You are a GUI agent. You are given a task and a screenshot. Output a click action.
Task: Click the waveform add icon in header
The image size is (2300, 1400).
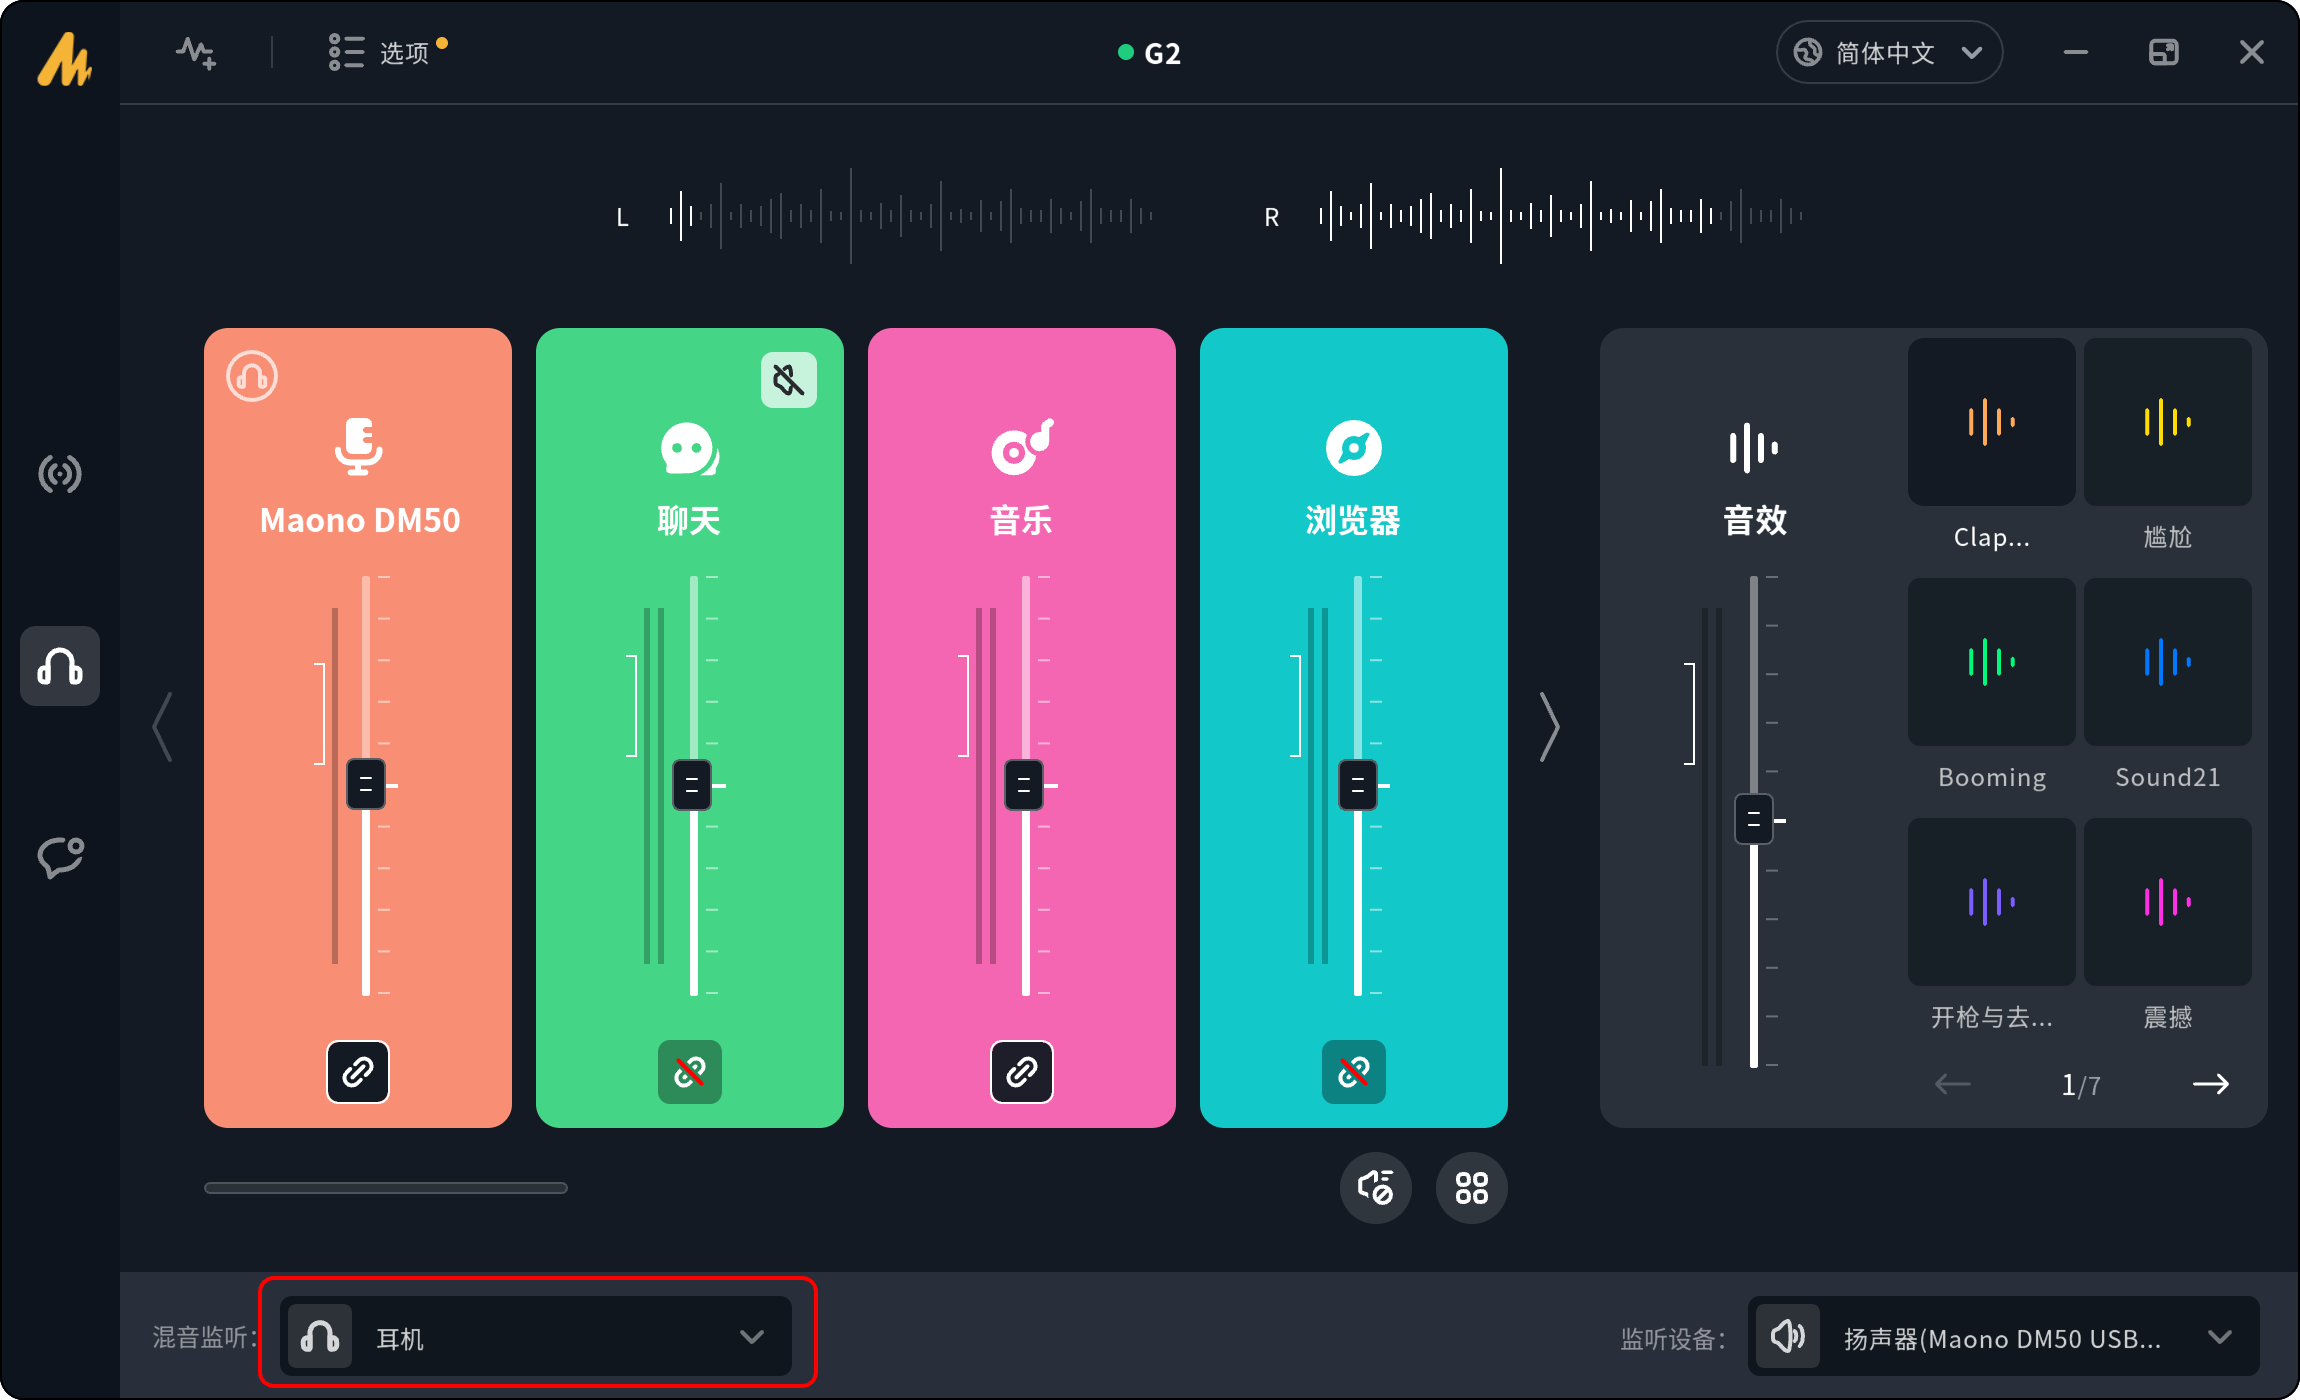(196, 53)
